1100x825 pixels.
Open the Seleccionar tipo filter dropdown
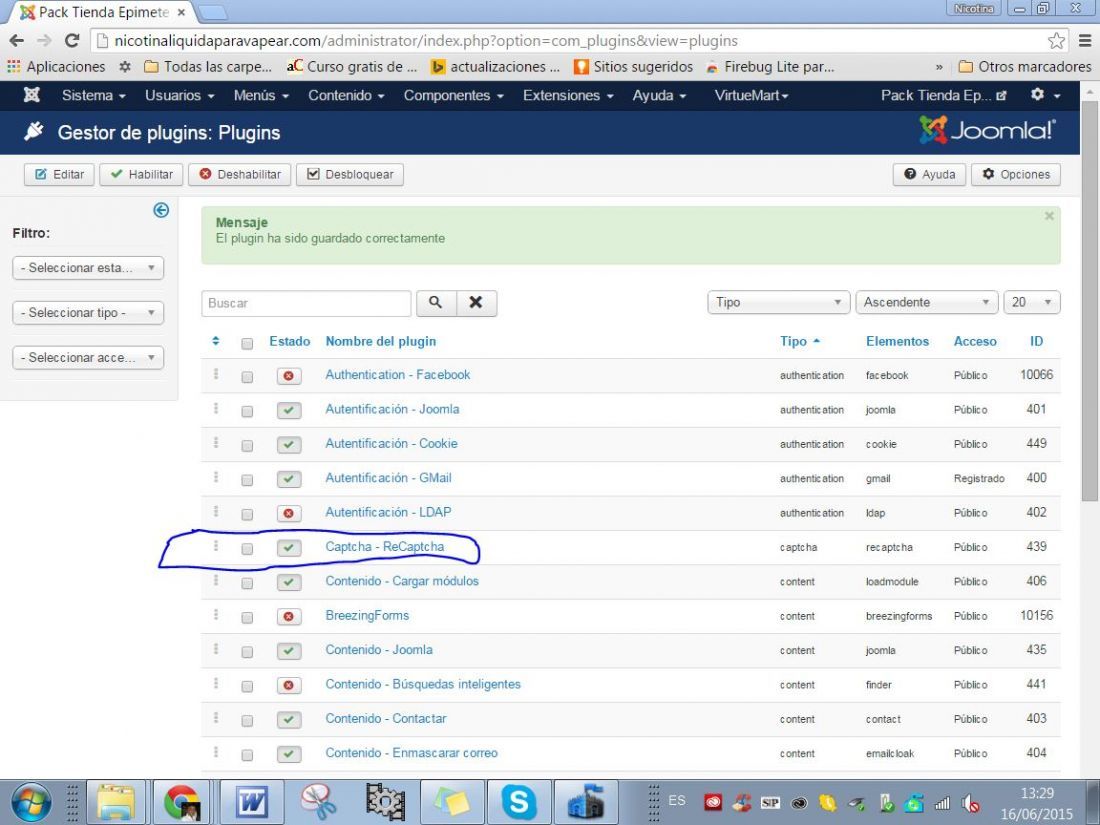(88, 313)
